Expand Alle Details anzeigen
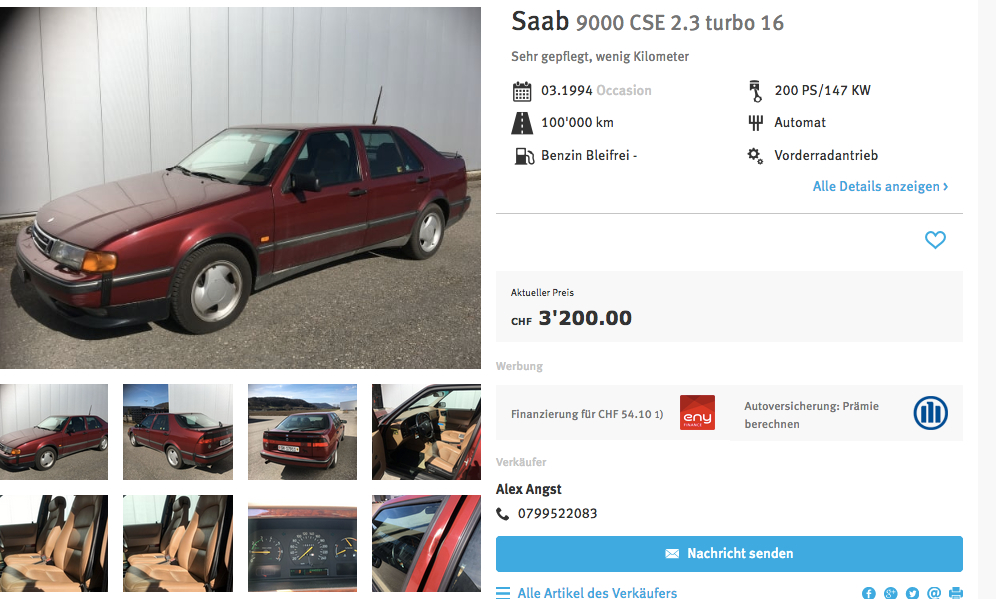 880,186
